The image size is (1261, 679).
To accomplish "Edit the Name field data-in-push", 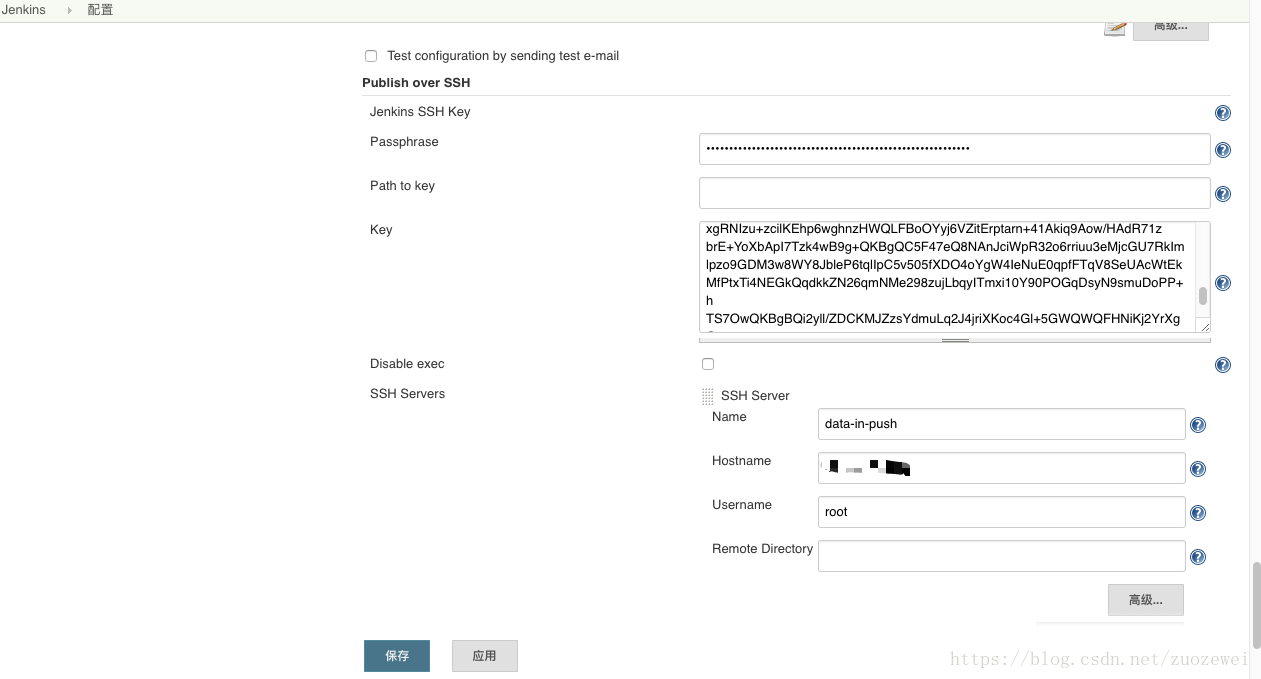I will pos(1002,424).
